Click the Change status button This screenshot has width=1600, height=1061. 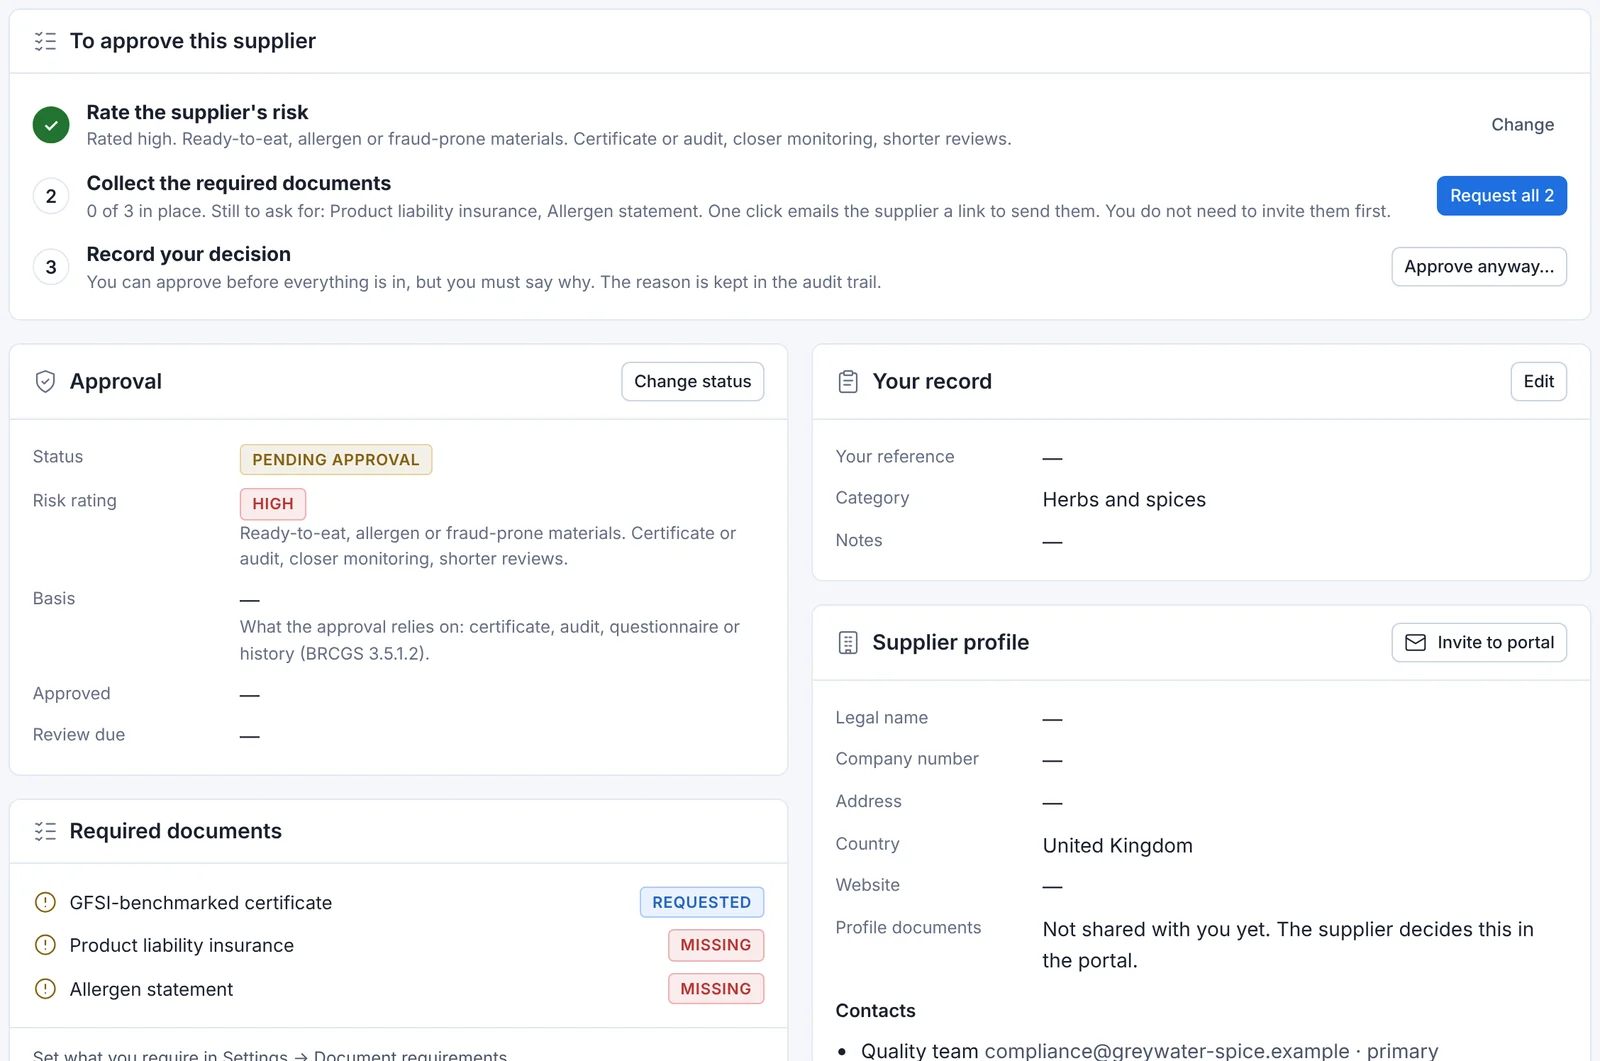point(692,381)
